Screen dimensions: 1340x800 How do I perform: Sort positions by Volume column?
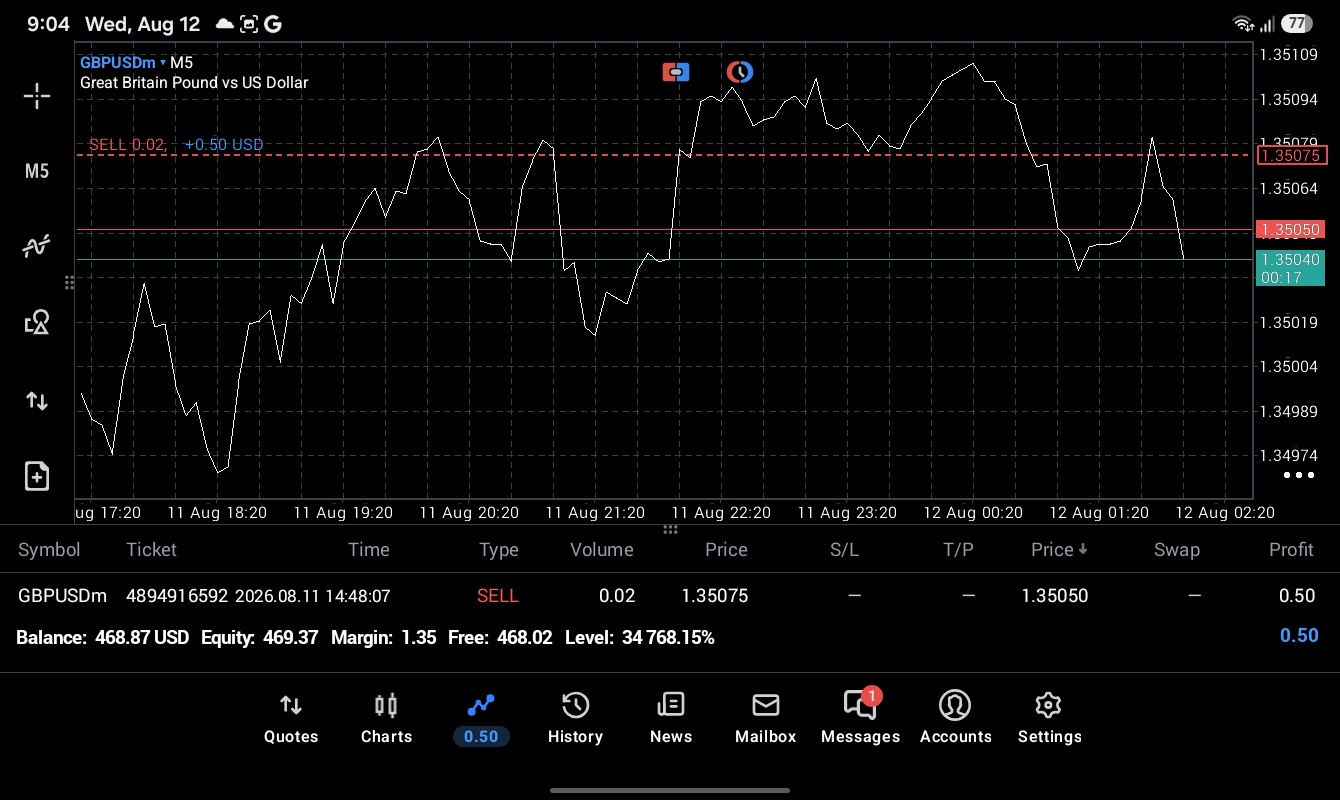point(601,549)
